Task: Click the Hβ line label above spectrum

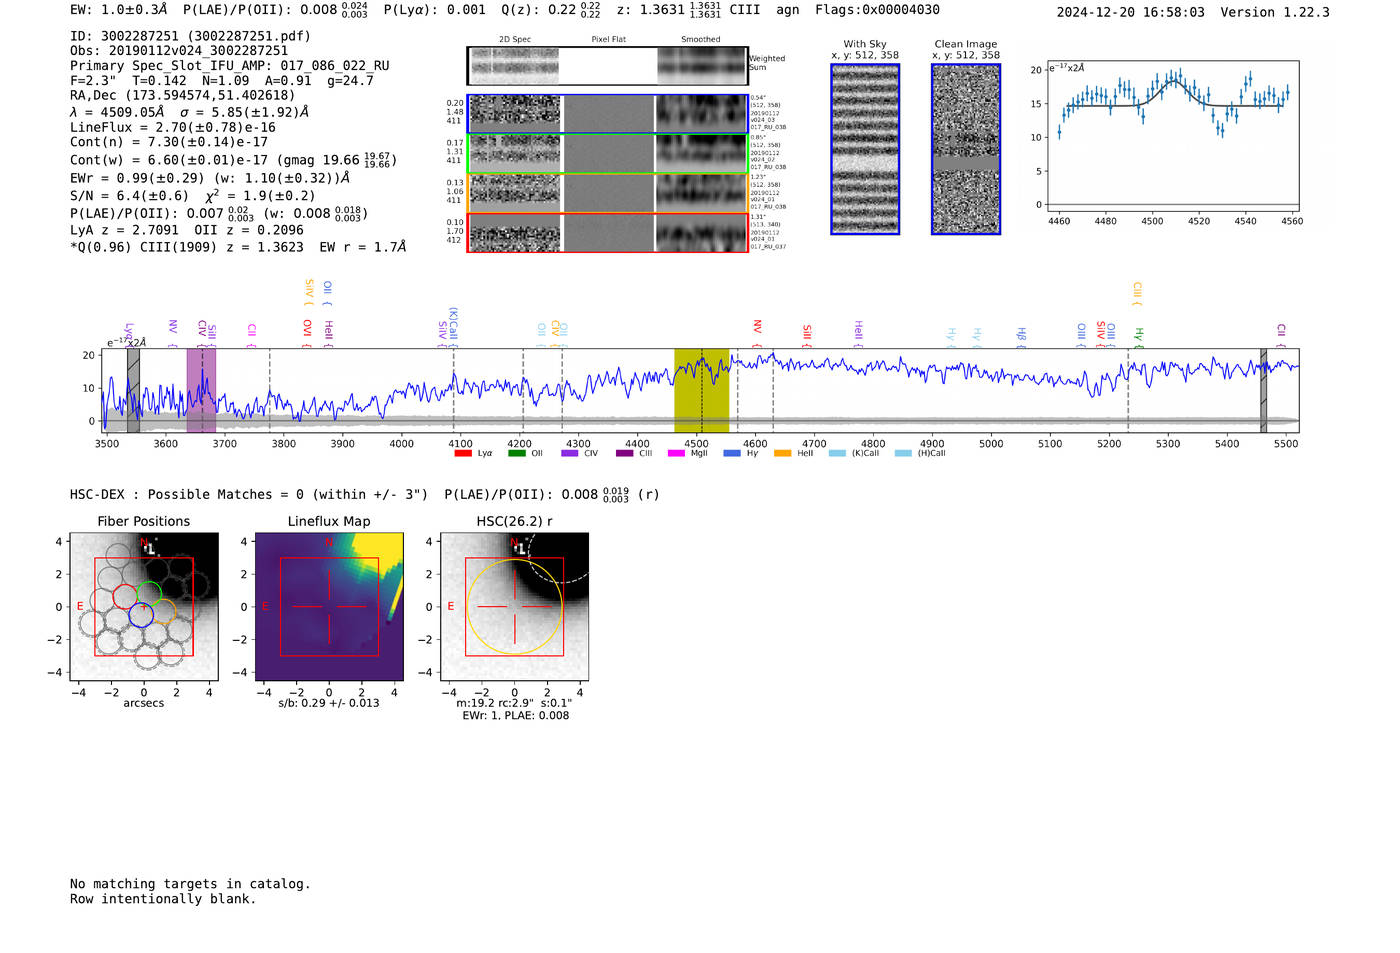Action: pyautogui.click(x=1021, y=336)
